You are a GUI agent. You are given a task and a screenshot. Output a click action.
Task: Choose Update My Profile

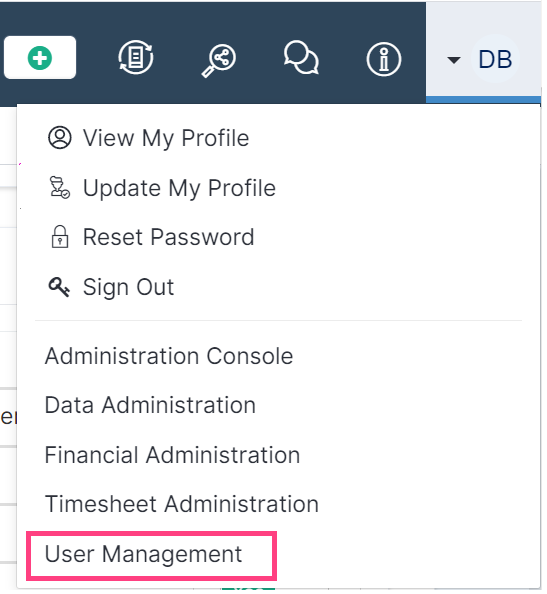coord(179,188)
